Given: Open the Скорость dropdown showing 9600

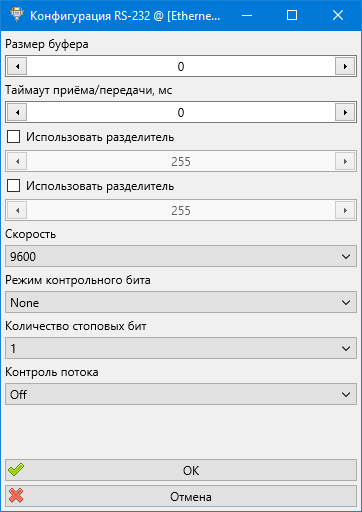Looking at the screenshot, I should (181, 256).
